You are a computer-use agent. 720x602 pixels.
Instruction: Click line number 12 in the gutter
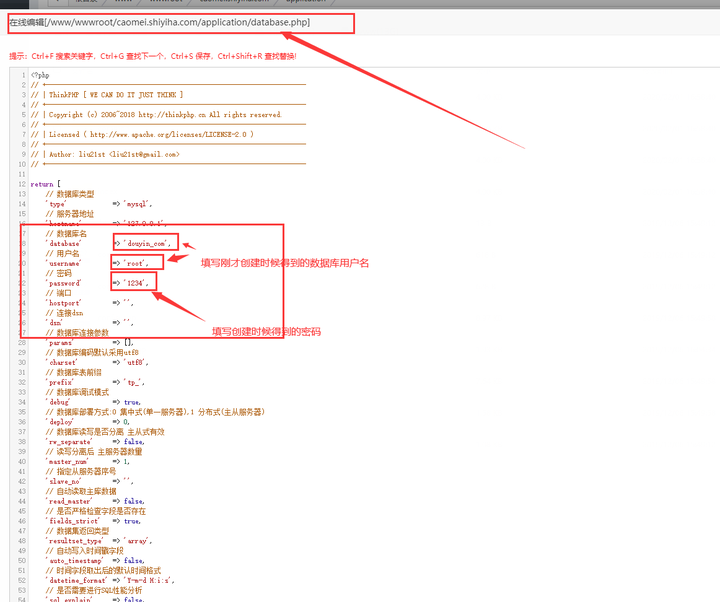click(x=22, y=184)
